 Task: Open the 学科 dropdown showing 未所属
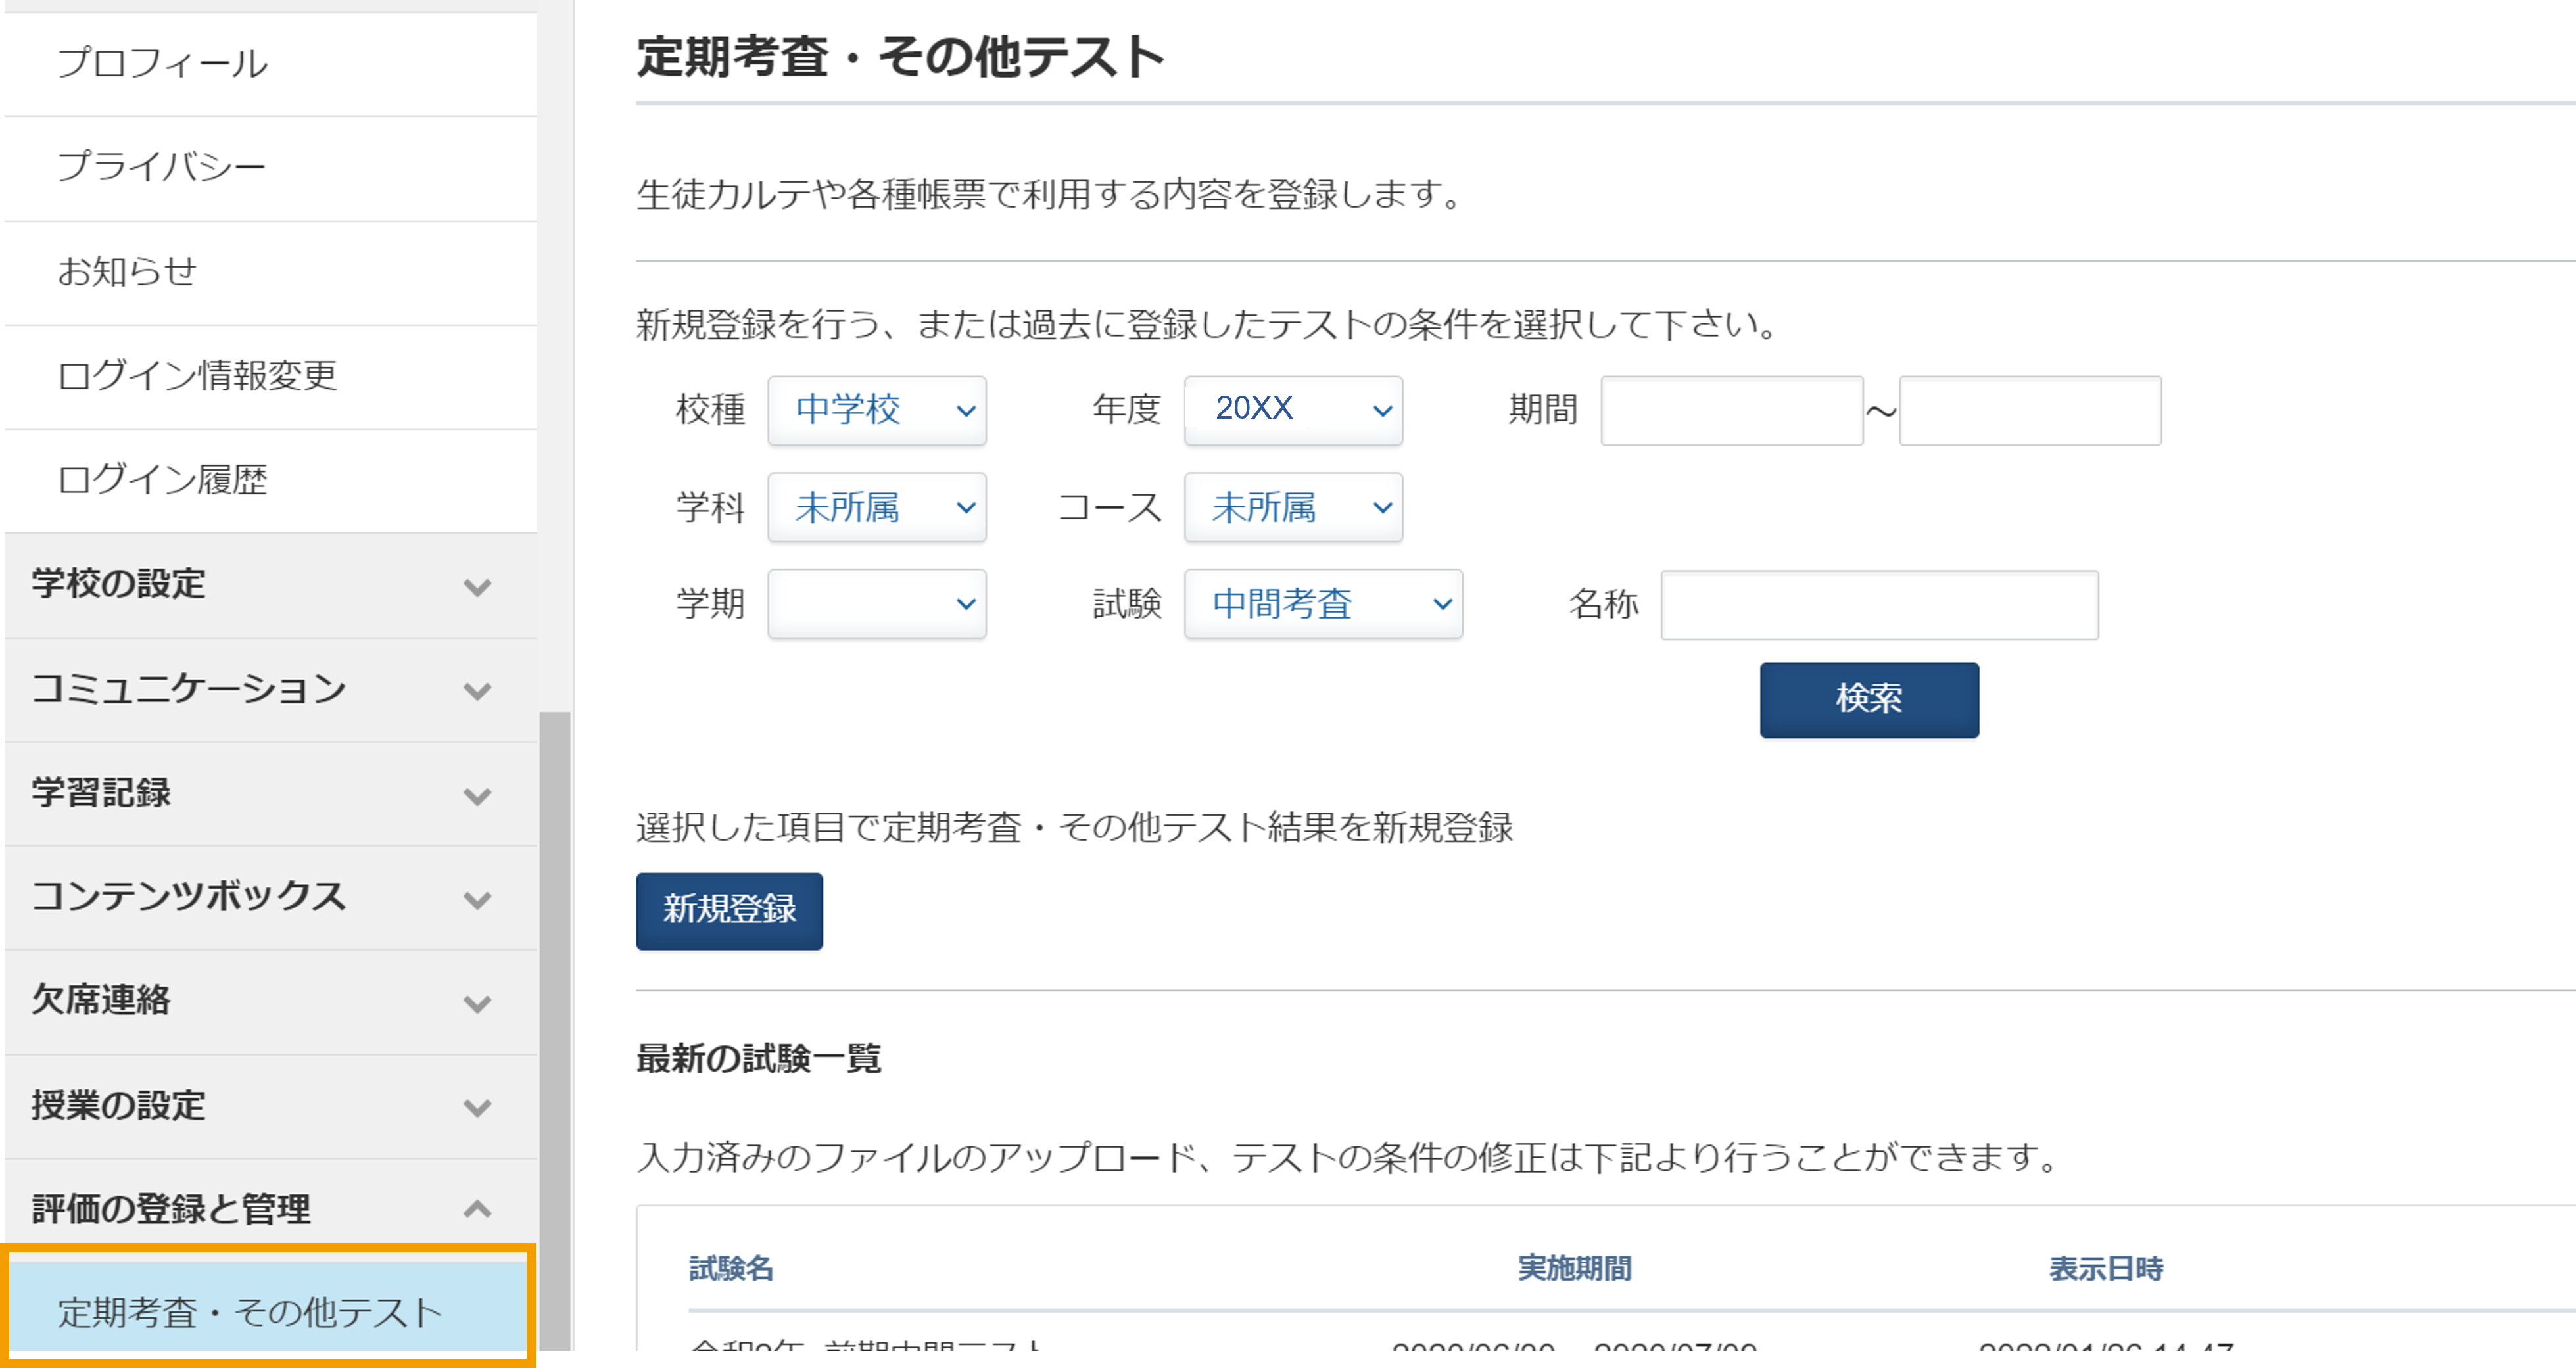[x=877, y=507]
